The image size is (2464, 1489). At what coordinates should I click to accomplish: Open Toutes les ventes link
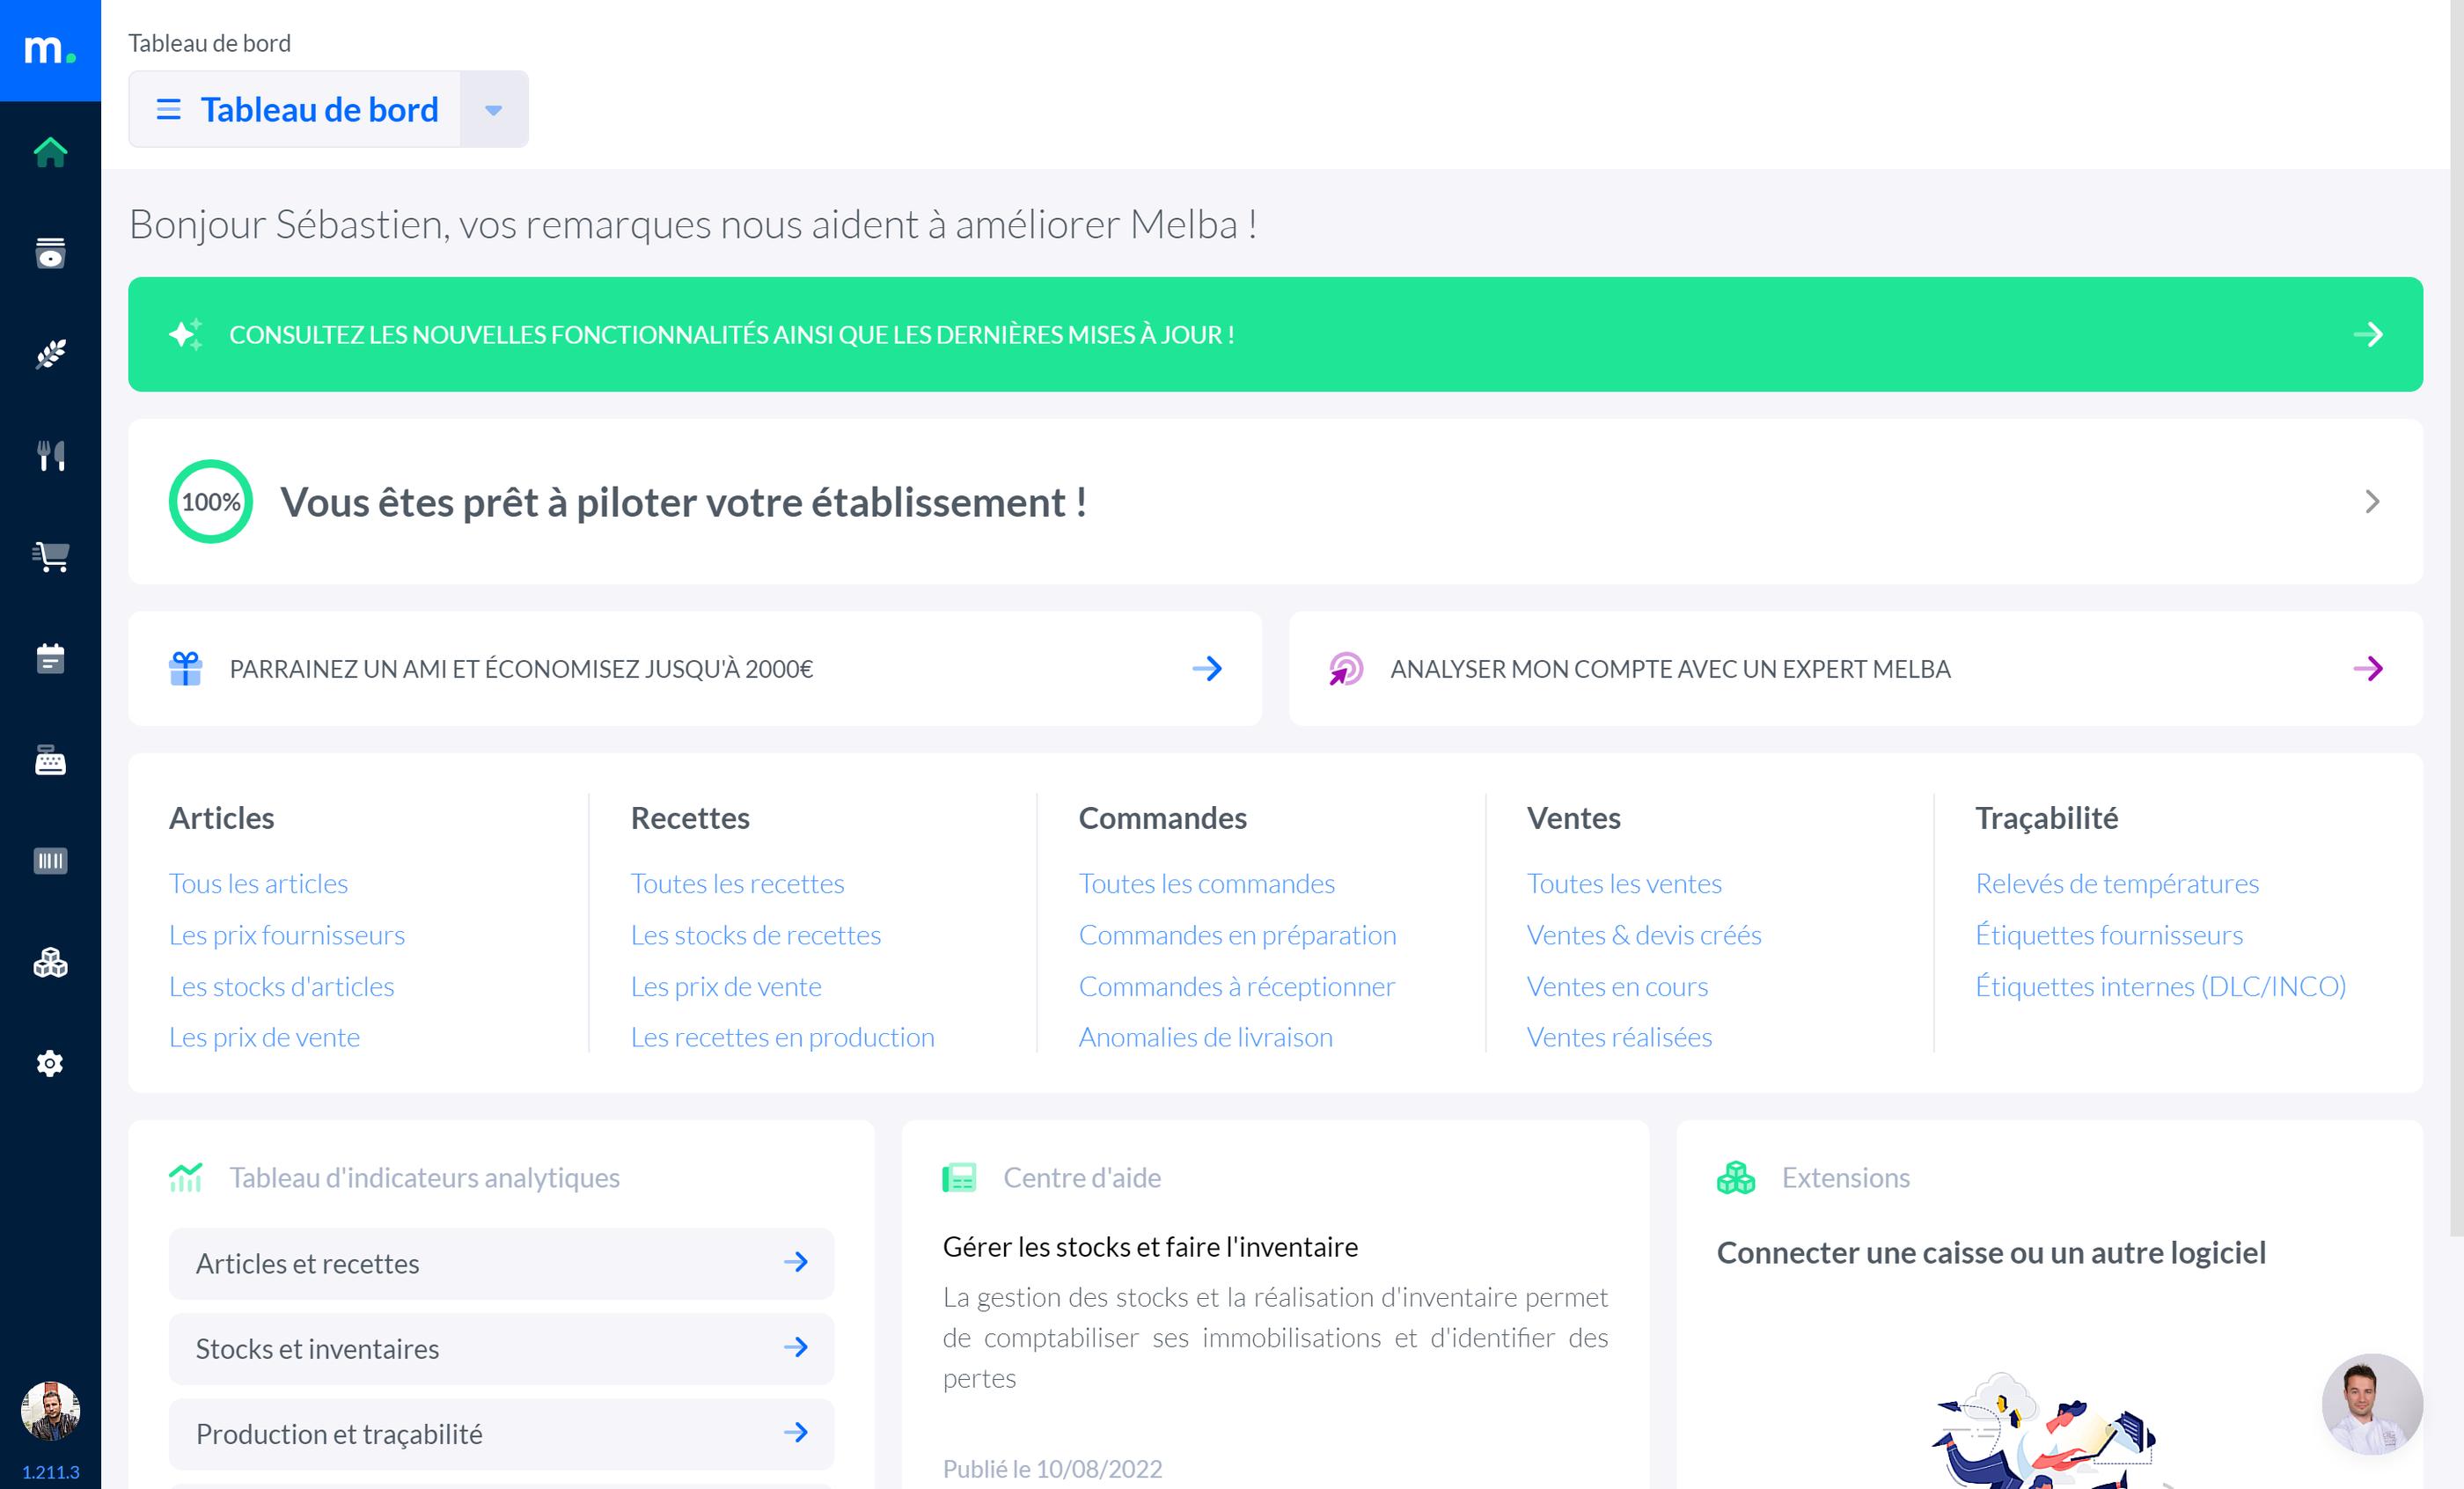(1624, 883)
